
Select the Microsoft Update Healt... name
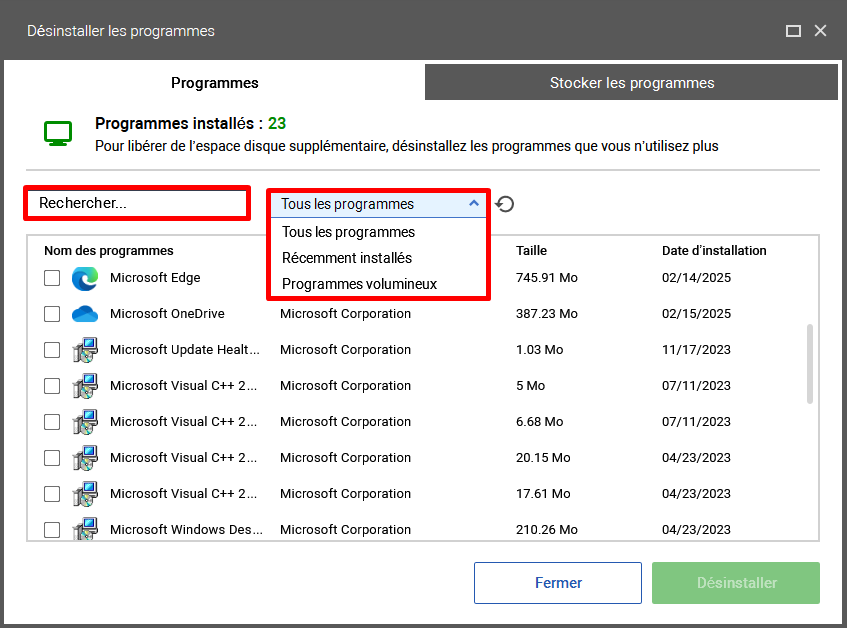click(x=185, y=350)
